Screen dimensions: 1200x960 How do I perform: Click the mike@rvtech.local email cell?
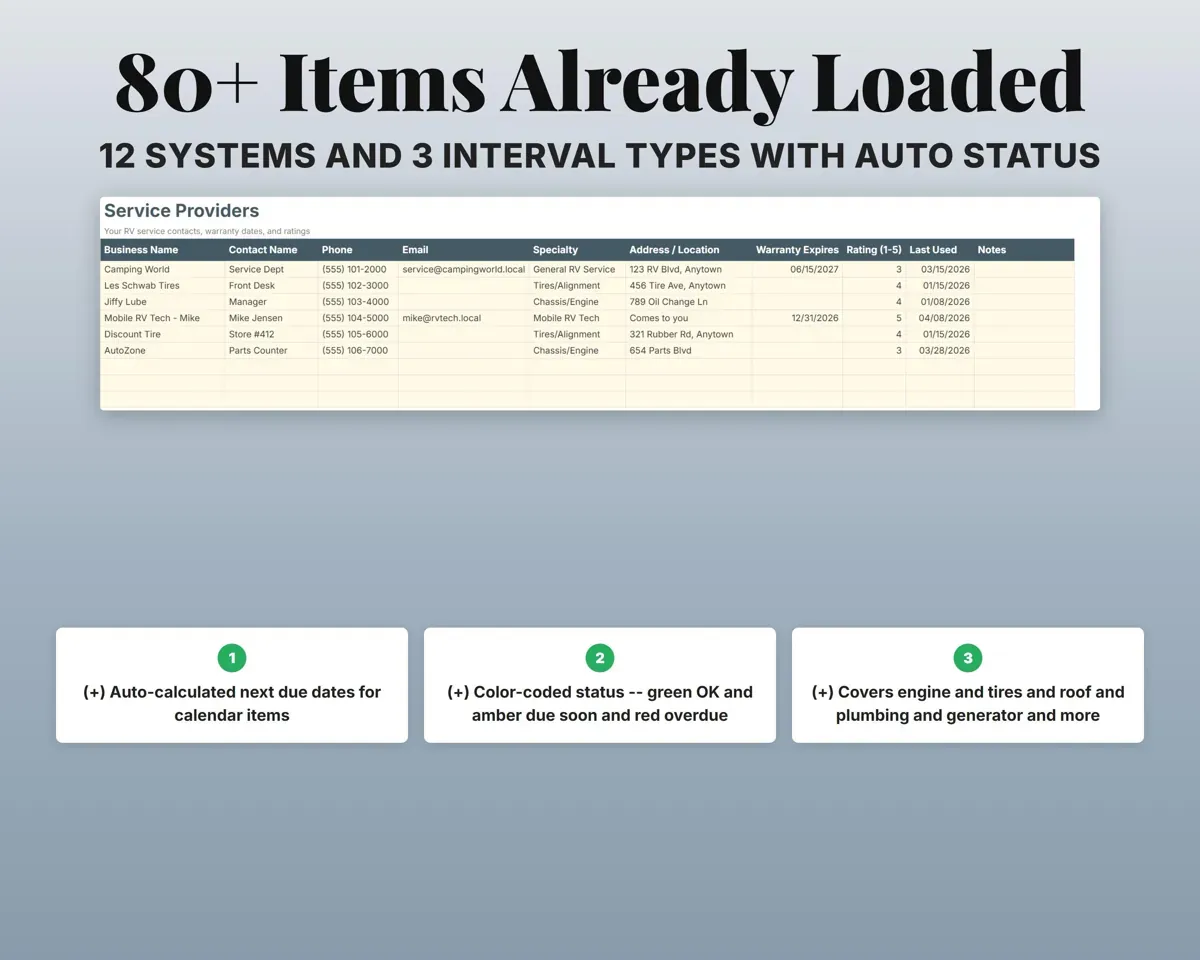(x=463, y=318)
